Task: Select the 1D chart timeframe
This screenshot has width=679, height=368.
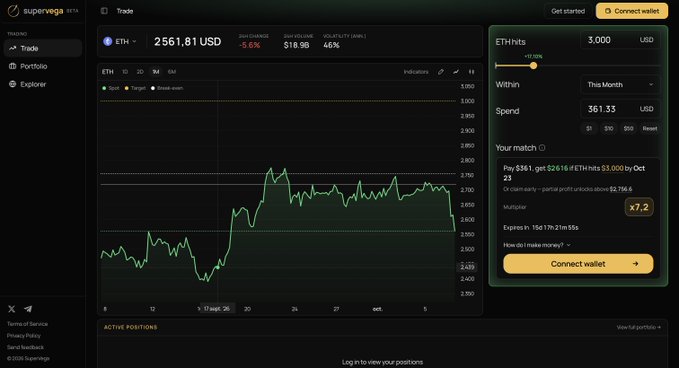Action: (x=125, y=72)
